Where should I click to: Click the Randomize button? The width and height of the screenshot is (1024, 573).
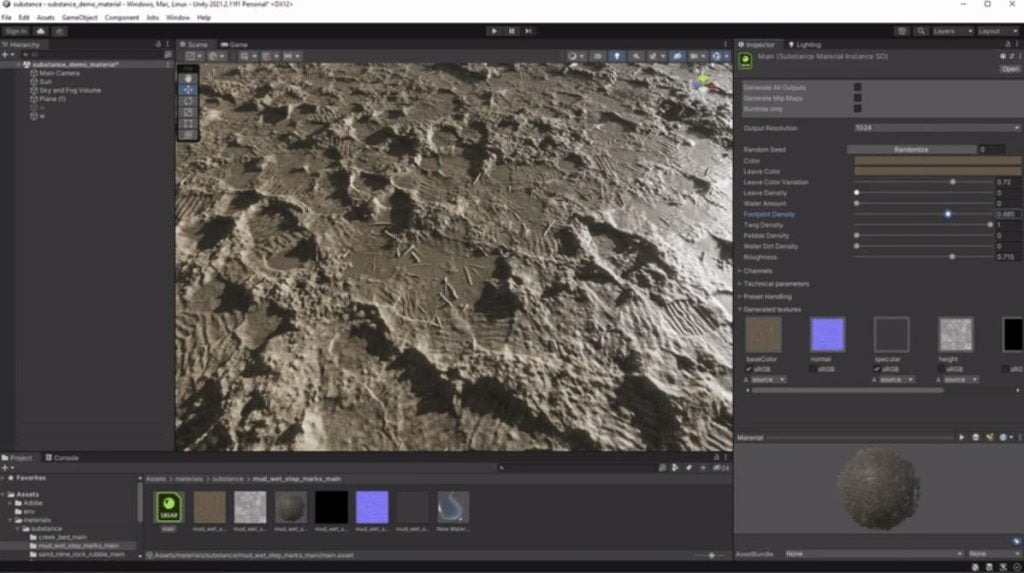click(911, 149)
